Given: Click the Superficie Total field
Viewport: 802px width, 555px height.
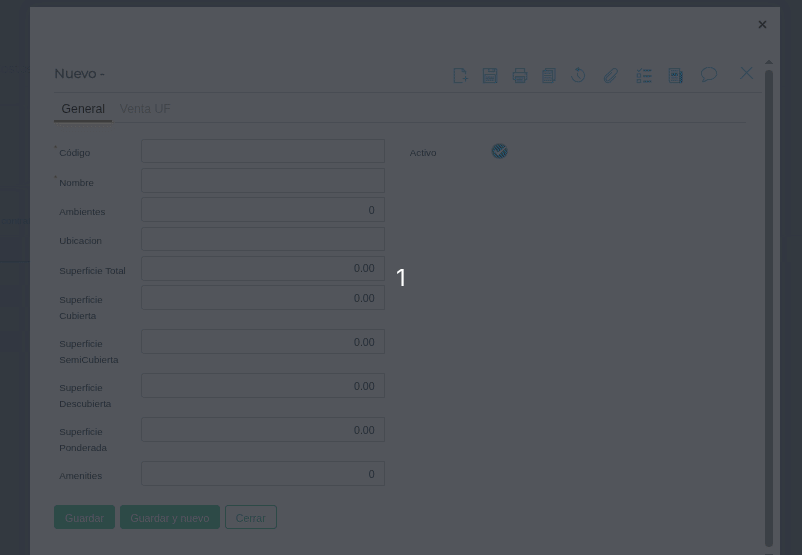Looking at the screenshot, I should [x=263, y=269].
